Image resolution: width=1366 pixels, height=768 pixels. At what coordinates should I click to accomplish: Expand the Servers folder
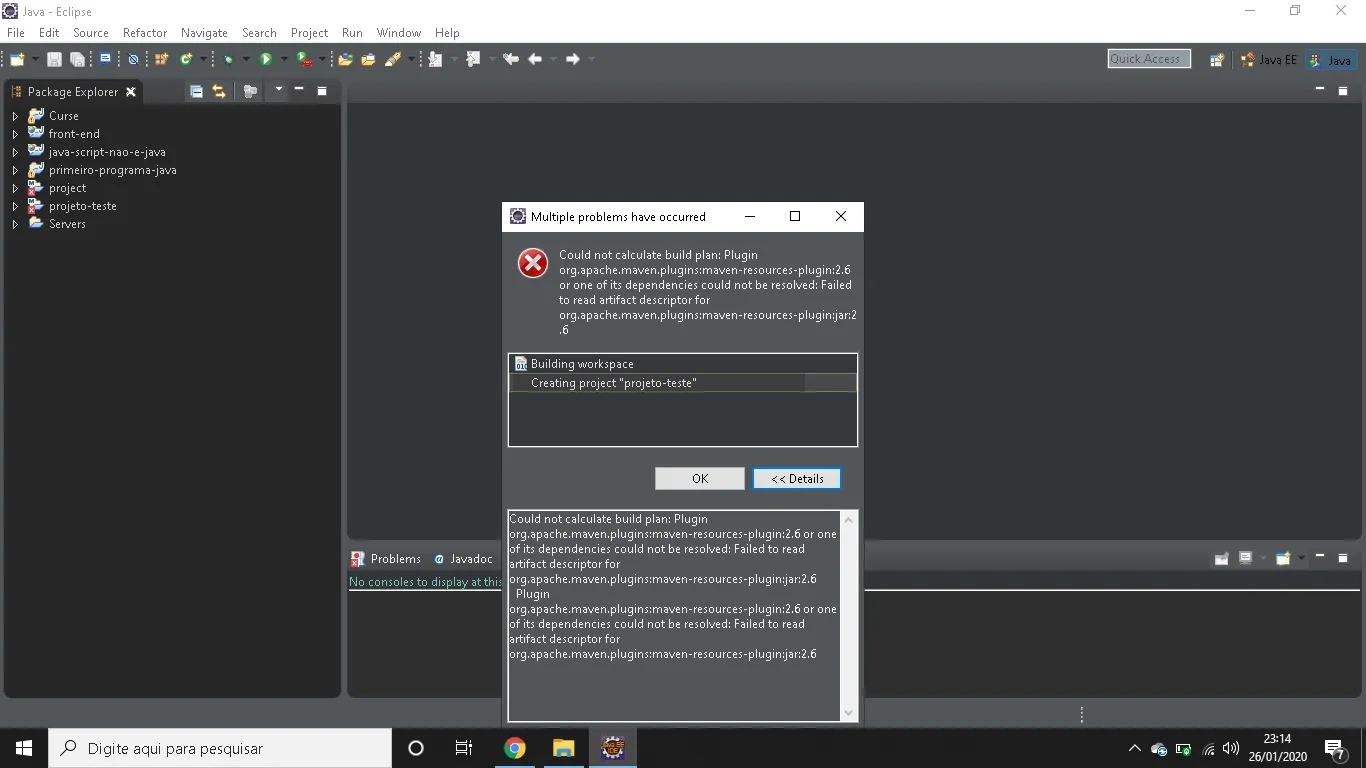click(x=15, y=224)
